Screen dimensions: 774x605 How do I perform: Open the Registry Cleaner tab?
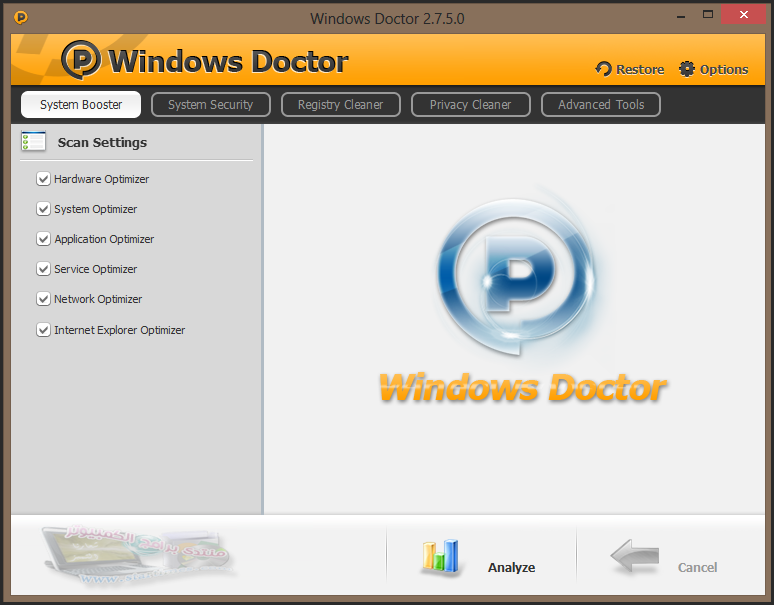click(x=341, y=105)
